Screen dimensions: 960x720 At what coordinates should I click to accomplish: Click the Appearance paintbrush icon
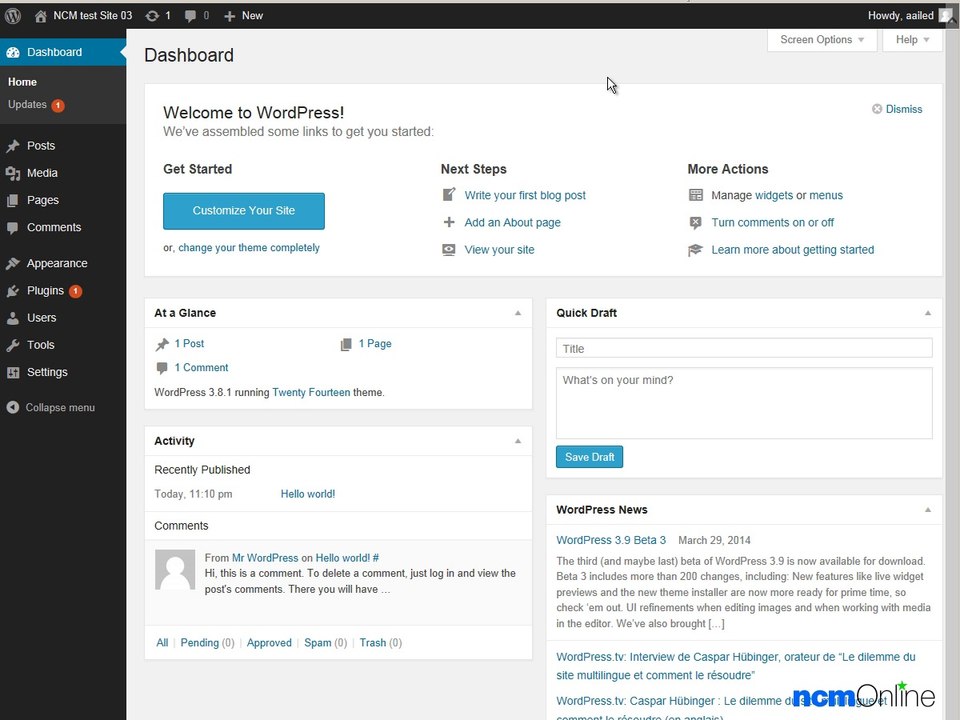point(13,264)
